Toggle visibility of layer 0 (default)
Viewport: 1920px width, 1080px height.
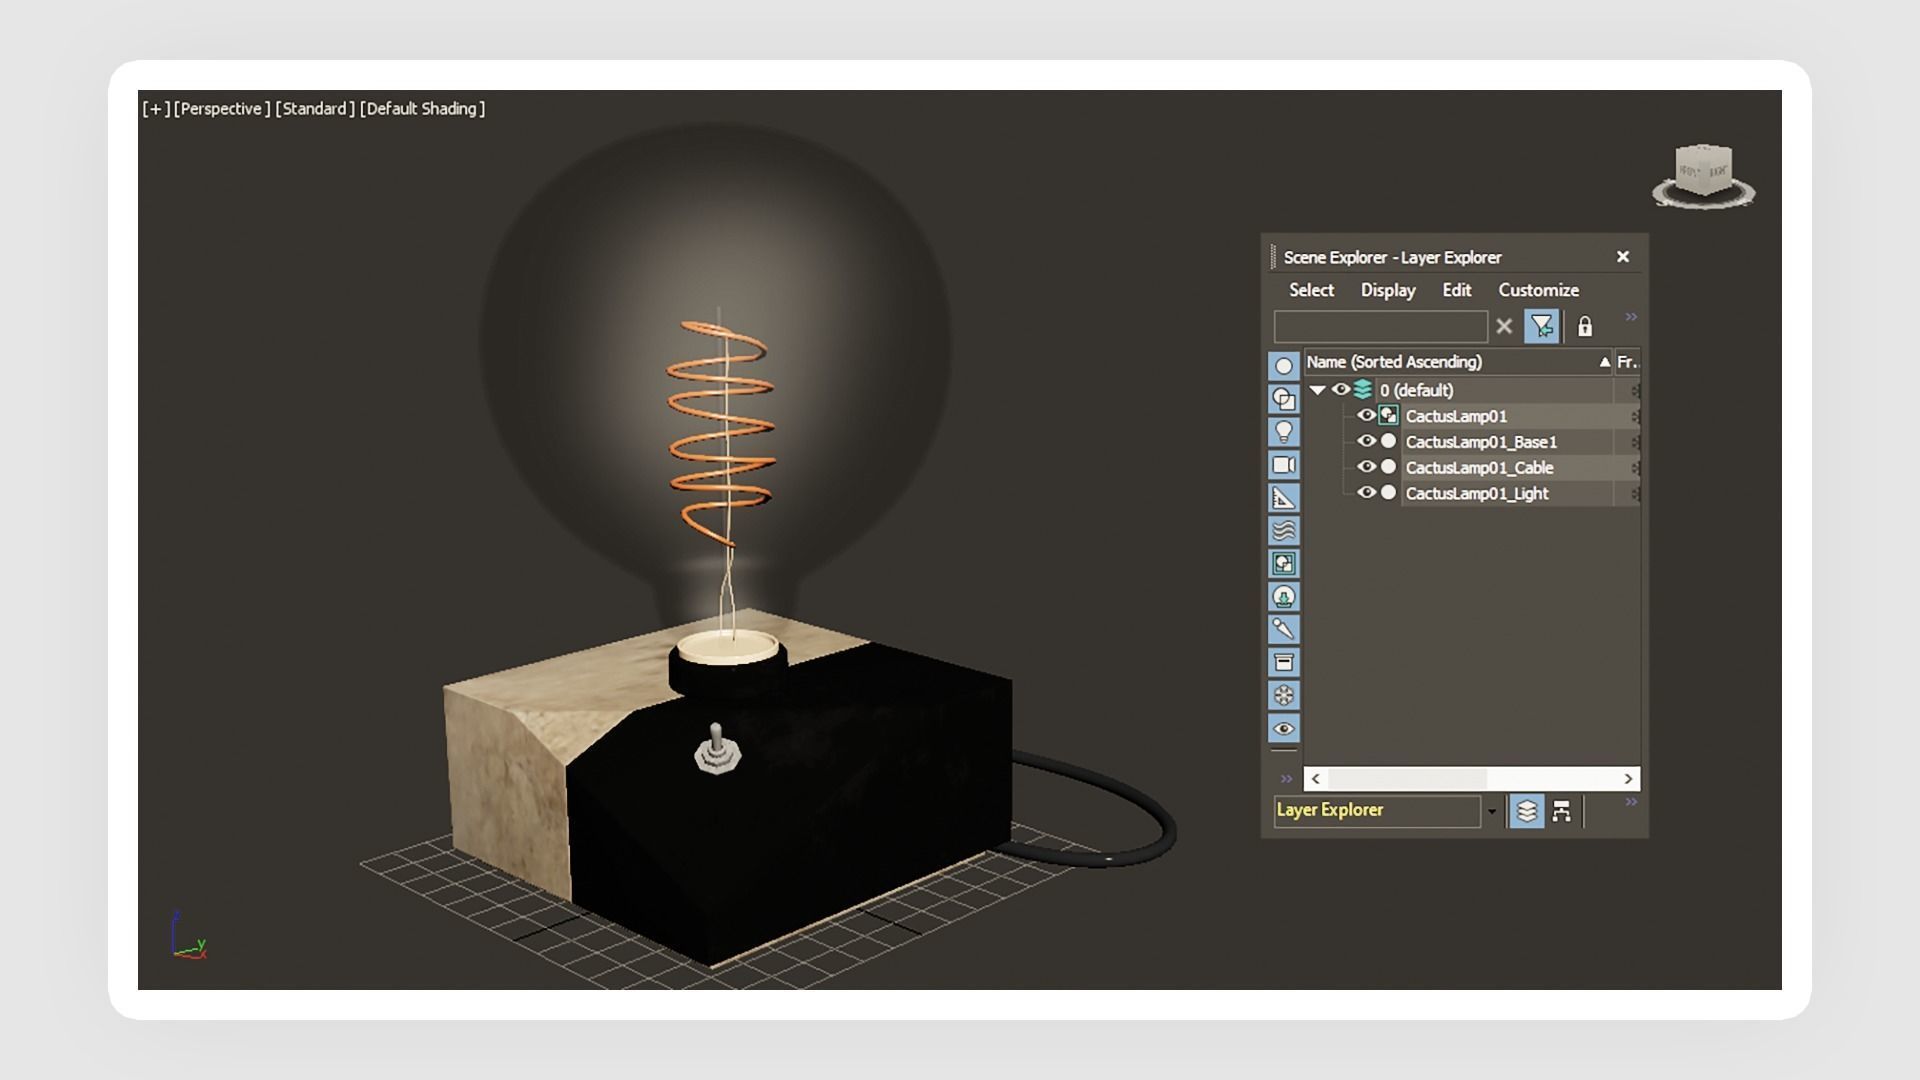(x=1340, y=390)
